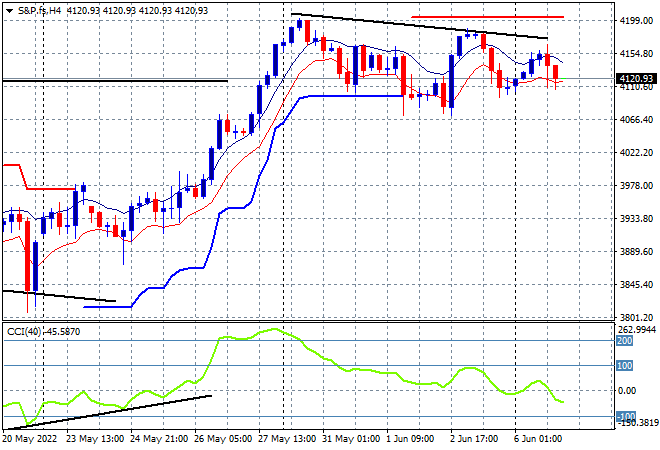Click the -100 CCI level label
The image size is (660, 450).
coord(626,416)
